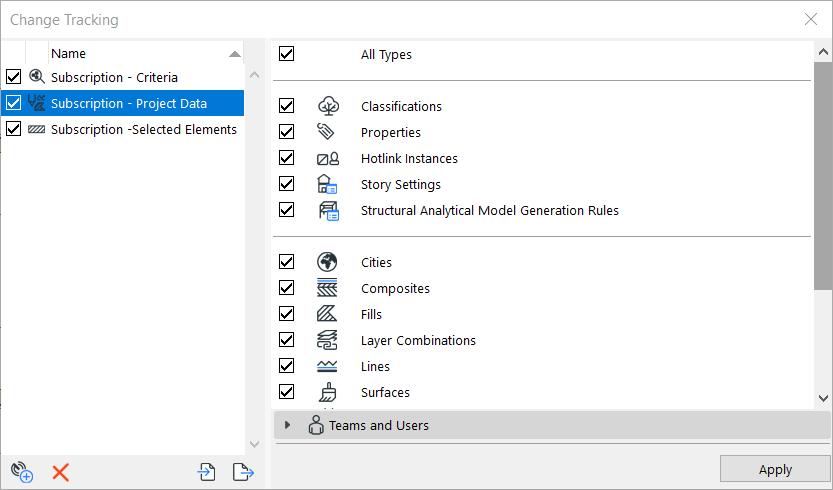Click the Cities globe icon
Viewport: 833px width, 490px height.
327,262
